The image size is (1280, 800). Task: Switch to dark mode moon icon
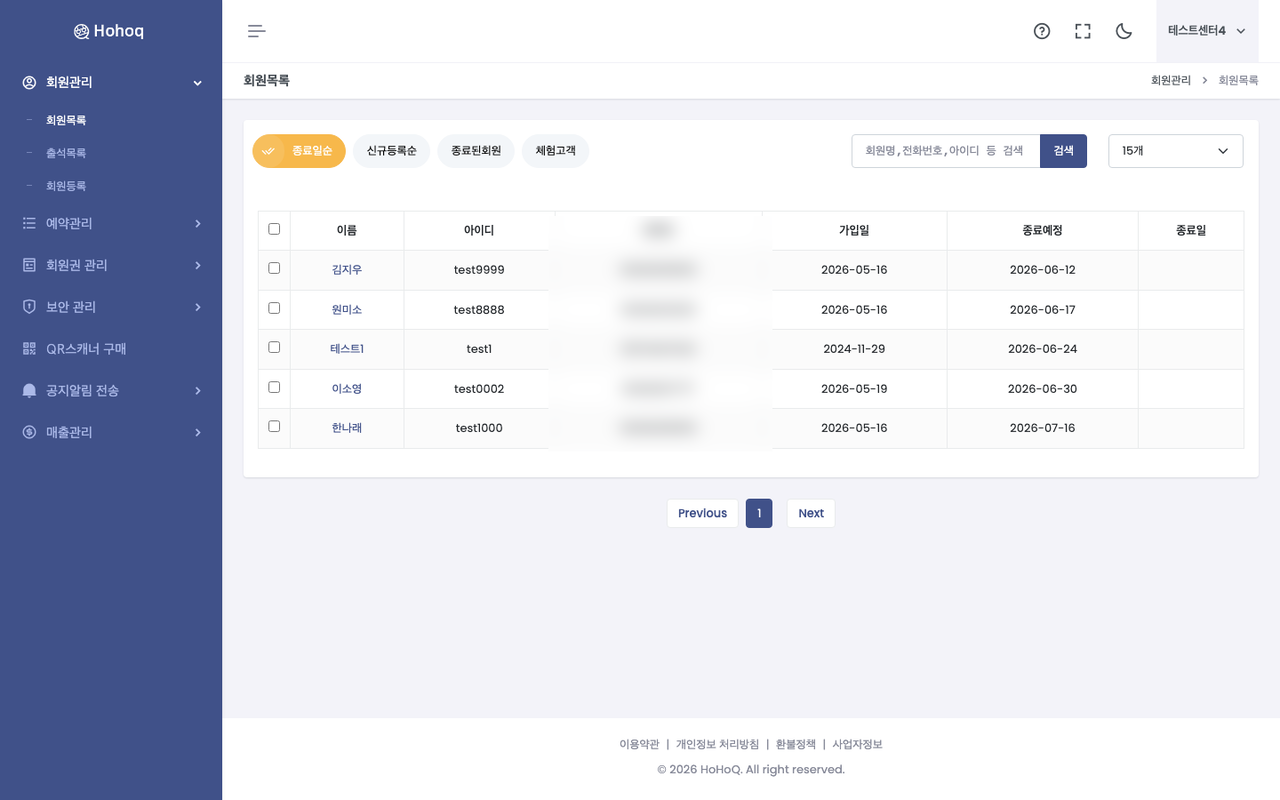click(x=1124, y=31)
